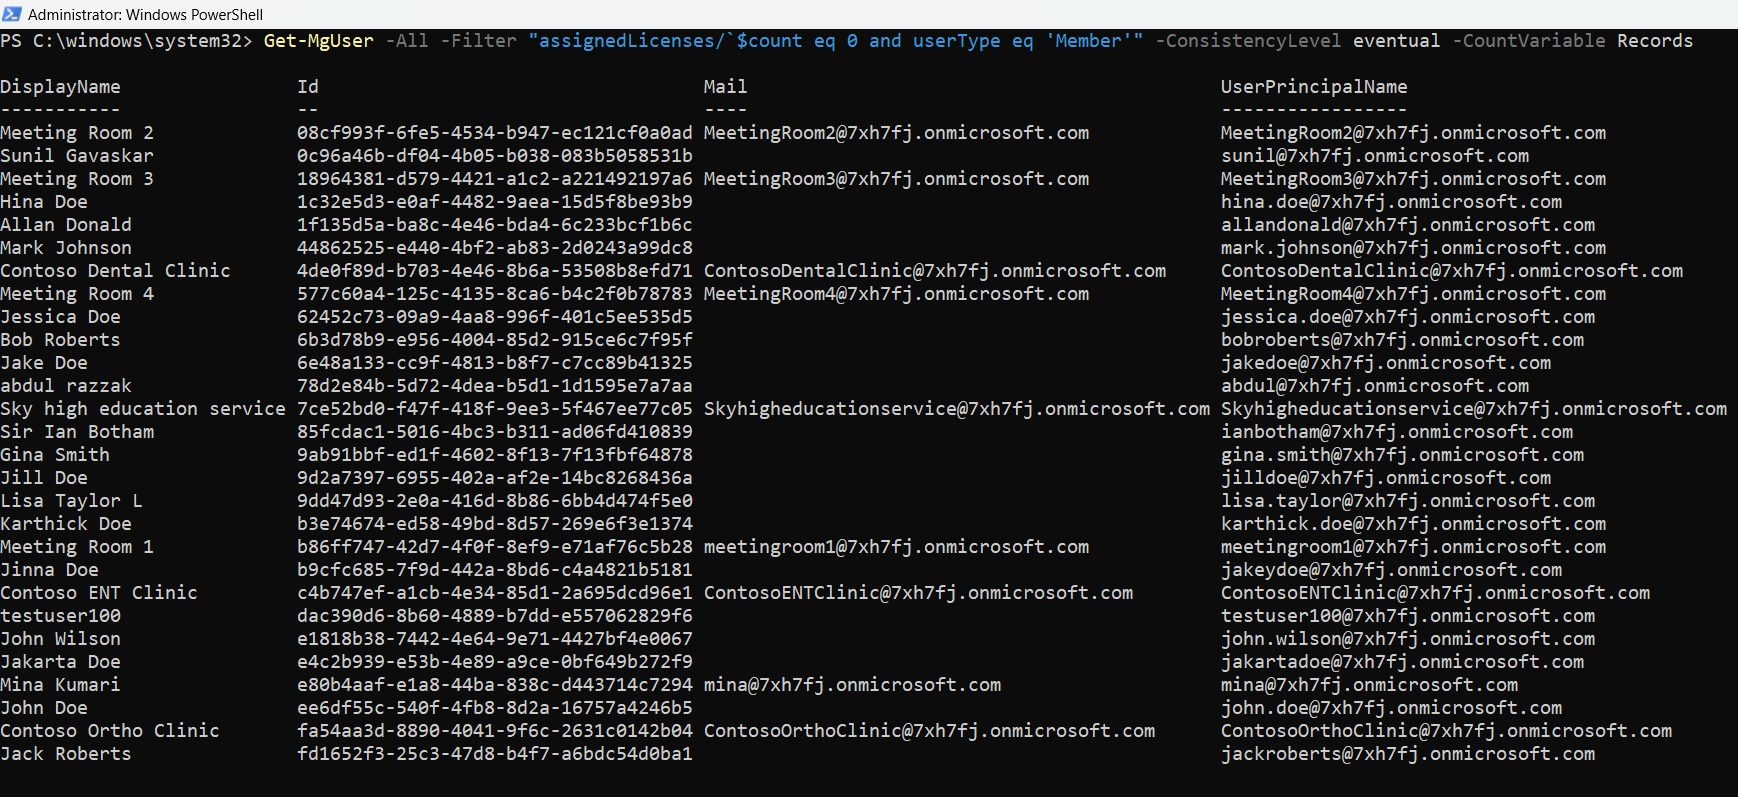Click the 'Bob Roberts' display name
Viewport: 1738px width, 797px height.
[x=60, y=340]
